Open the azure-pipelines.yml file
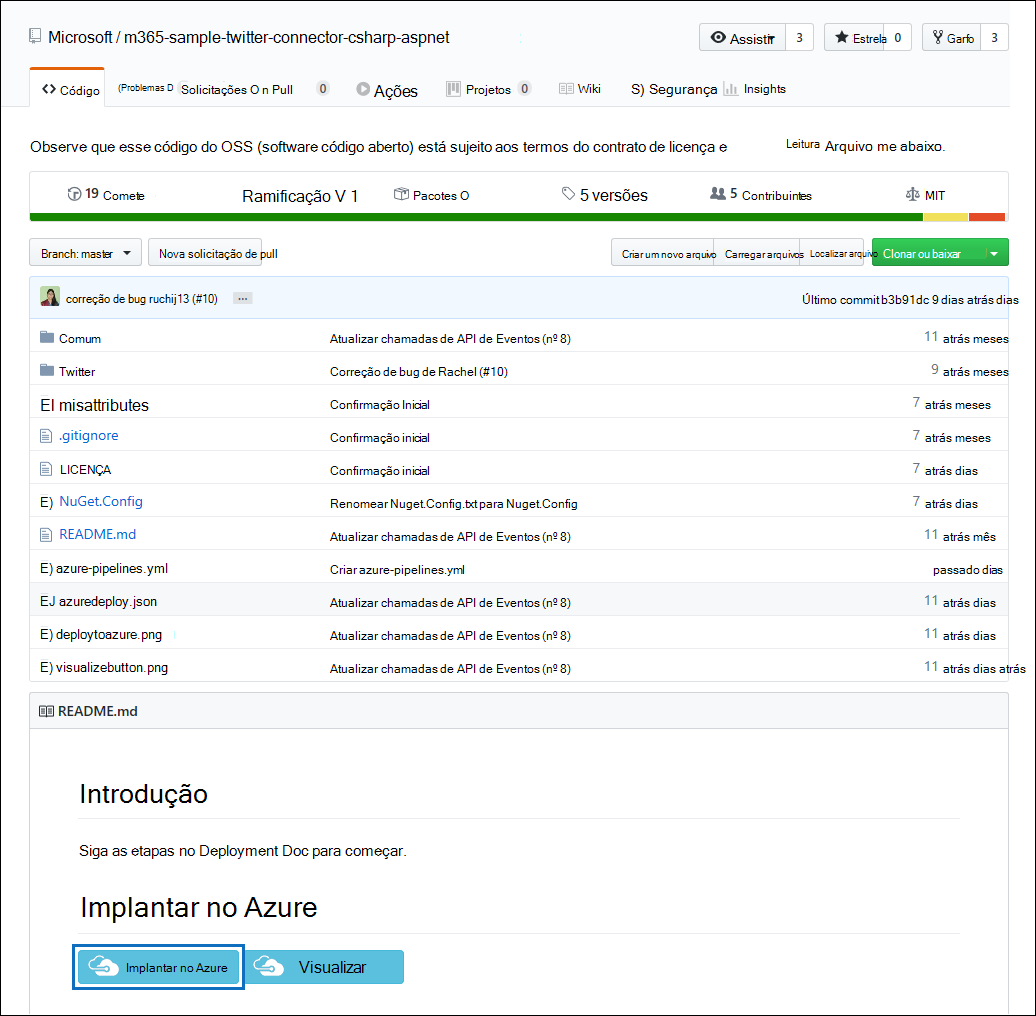Viewport: 1036px width, 1016px height. pyautogui.click(x=112, y=568)
